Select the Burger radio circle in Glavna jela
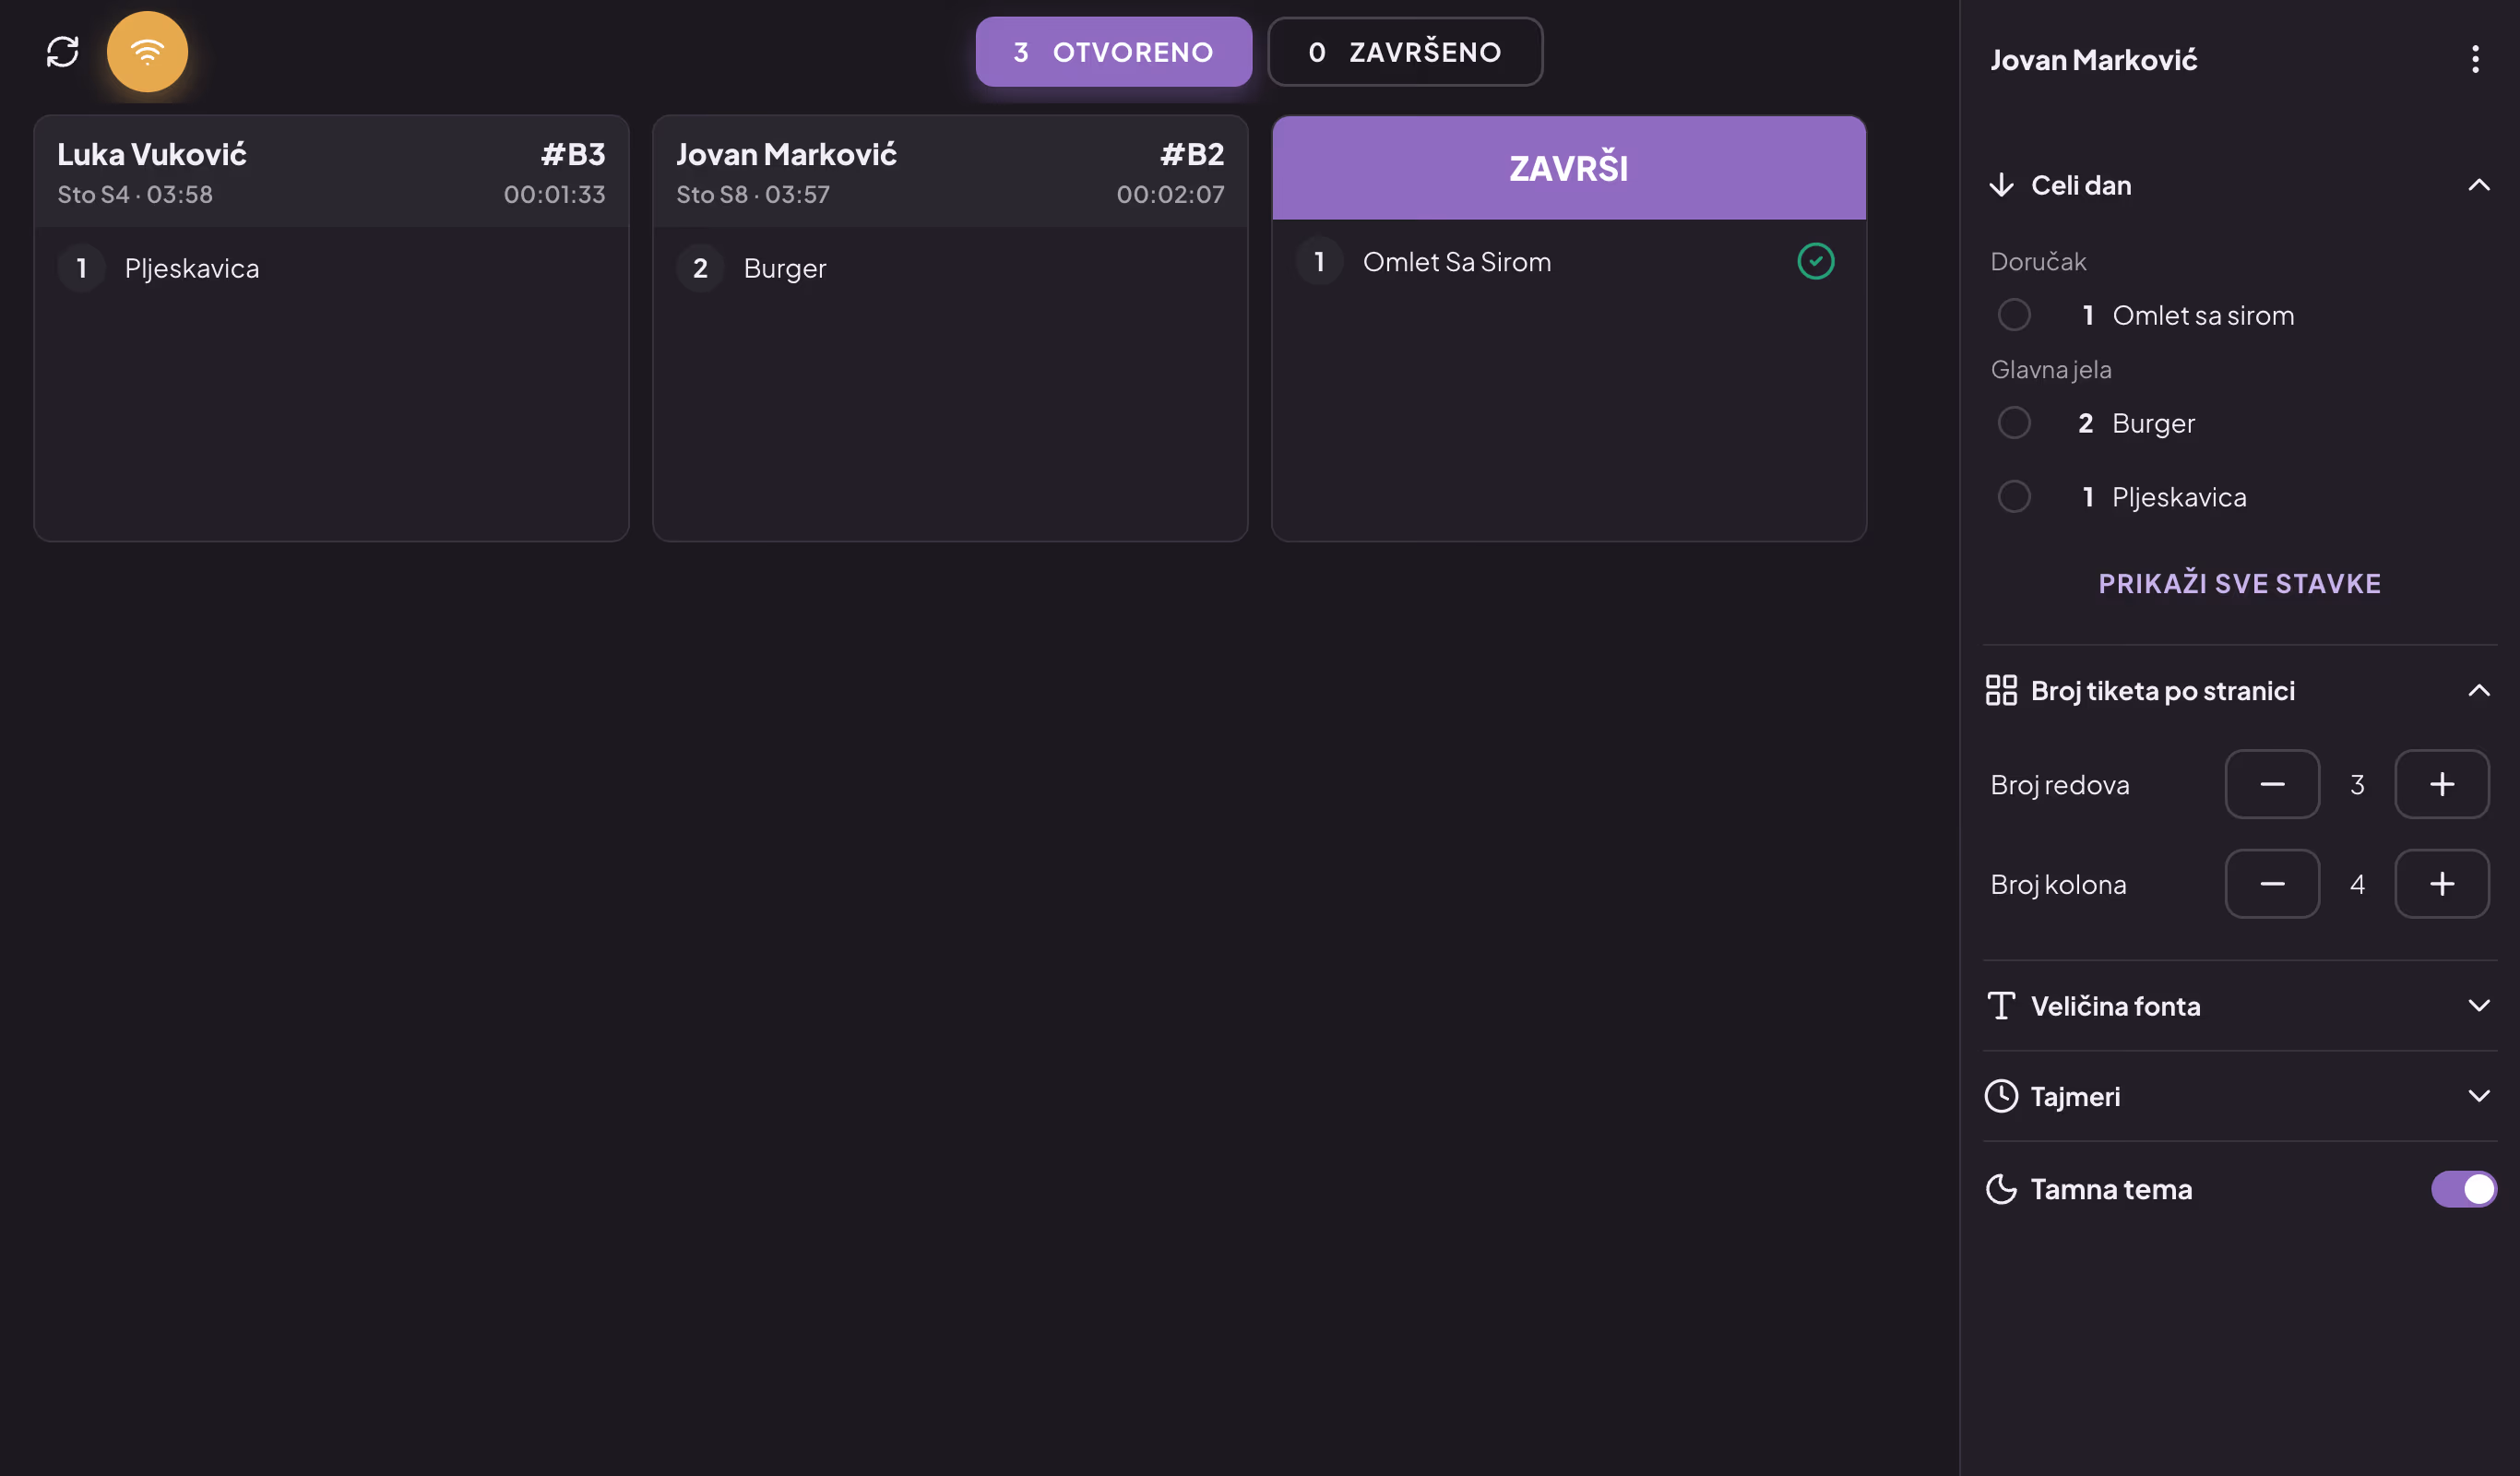 click(2014, 423)
